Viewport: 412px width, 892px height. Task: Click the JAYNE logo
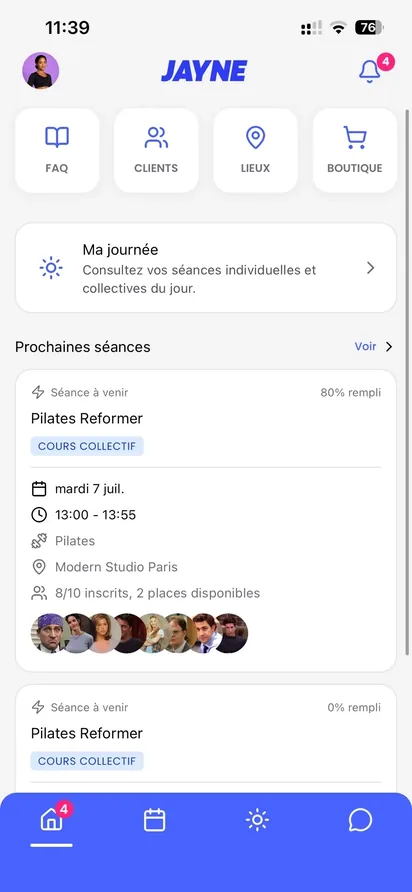(204, 71)
